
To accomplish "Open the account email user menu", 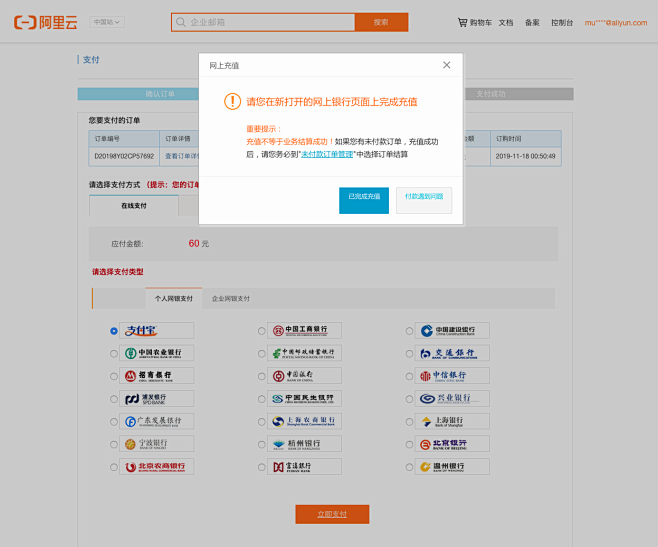I will [615, 22].
